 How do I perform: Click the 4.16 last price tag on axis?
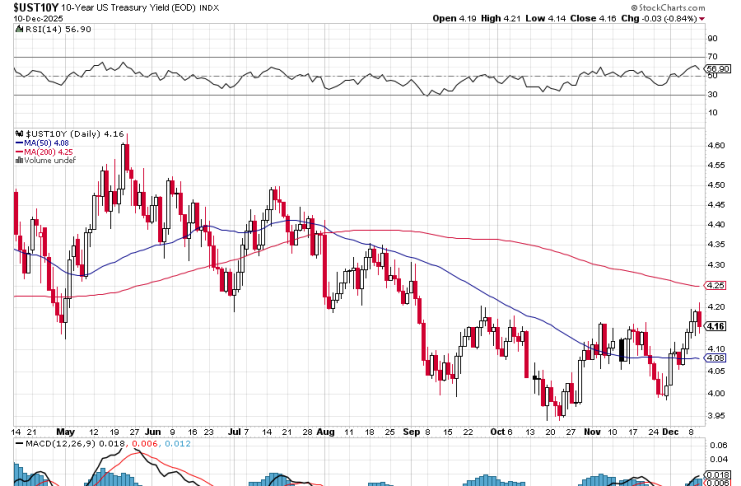(716, 326)
